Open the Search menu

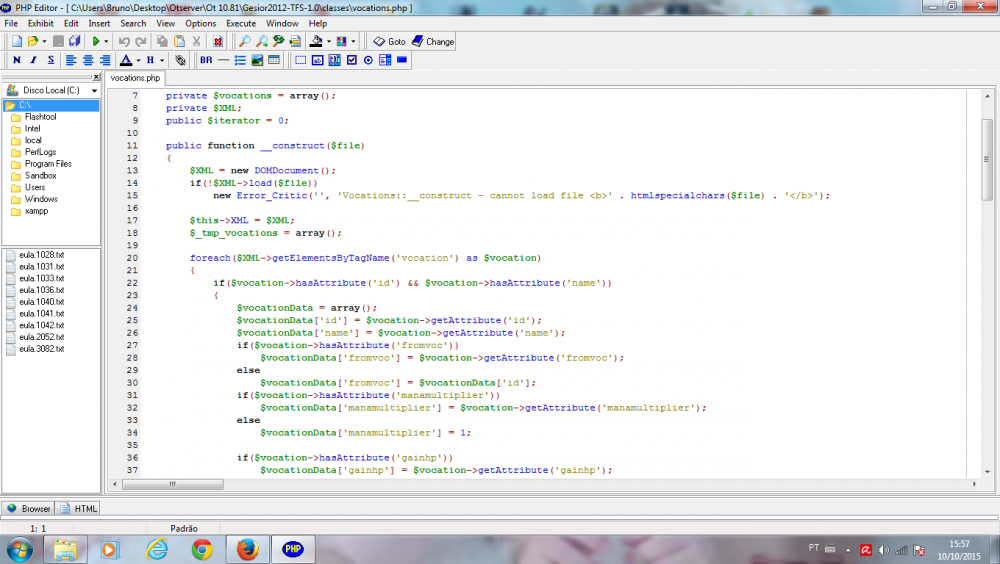[x=133, y=23]
